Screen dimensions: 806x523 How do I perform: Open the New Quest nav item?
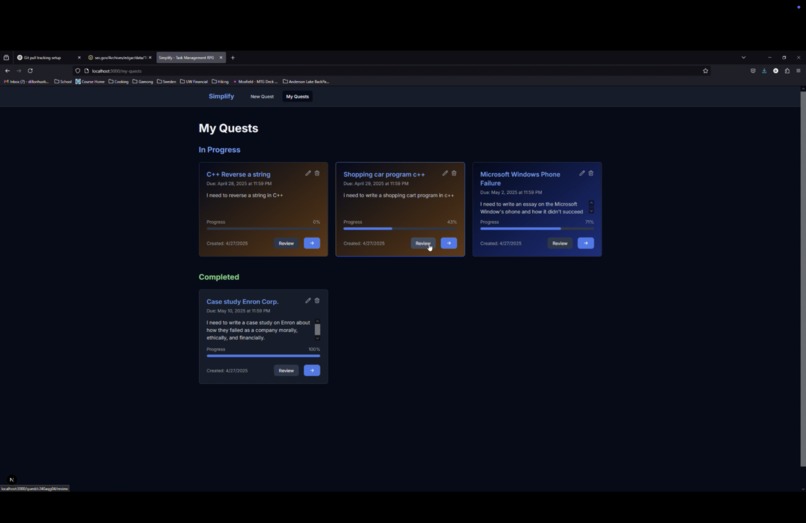262,97
